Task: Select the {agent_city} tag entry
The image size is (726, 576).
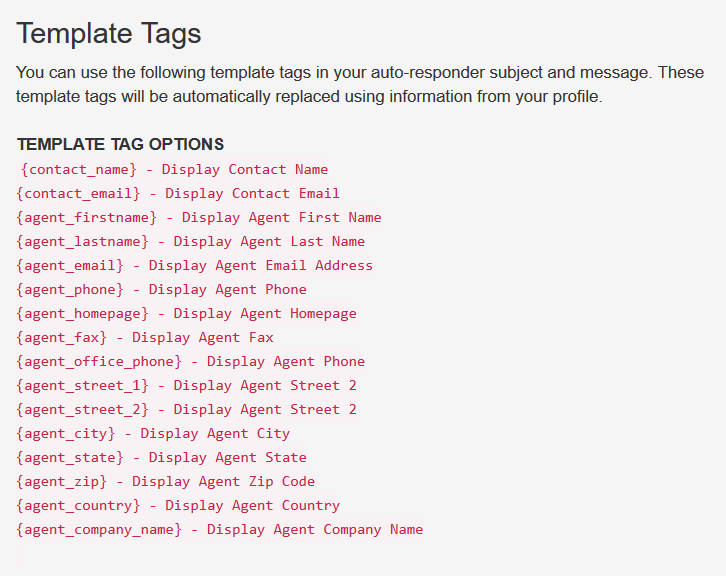Action: [x=153, y=434]
